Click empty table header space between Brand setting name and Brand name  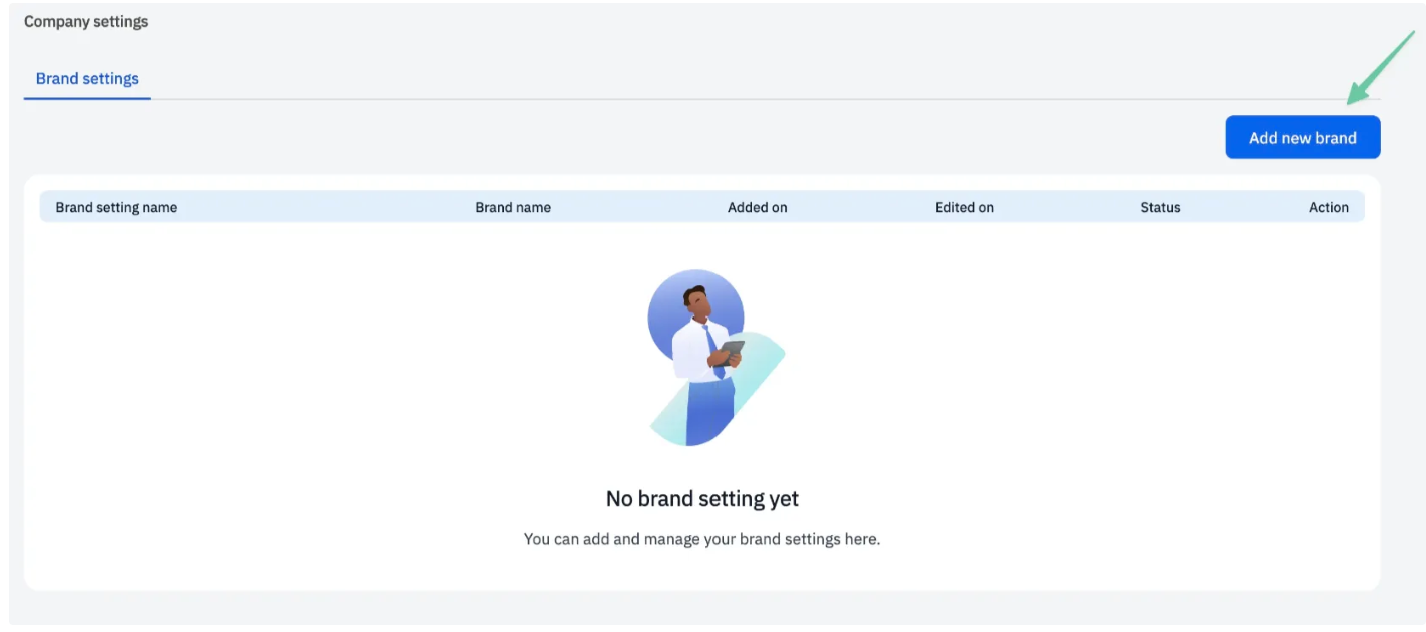click(326, 207)
